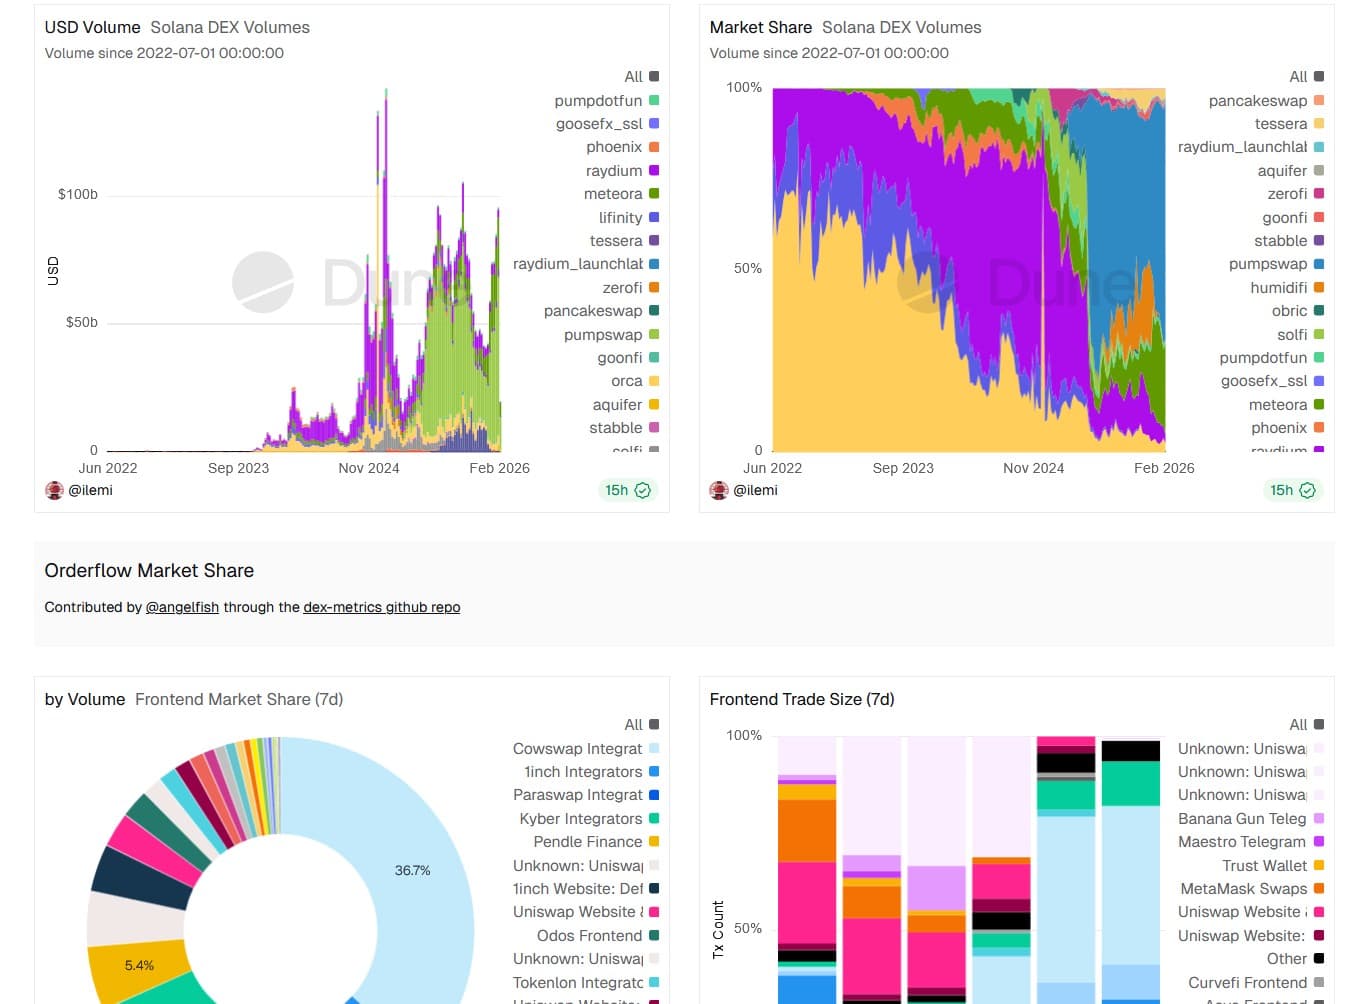Click raydium purple swatch in USD Volume legend
1352x1004 pixels.
click(x=654, y=171)
